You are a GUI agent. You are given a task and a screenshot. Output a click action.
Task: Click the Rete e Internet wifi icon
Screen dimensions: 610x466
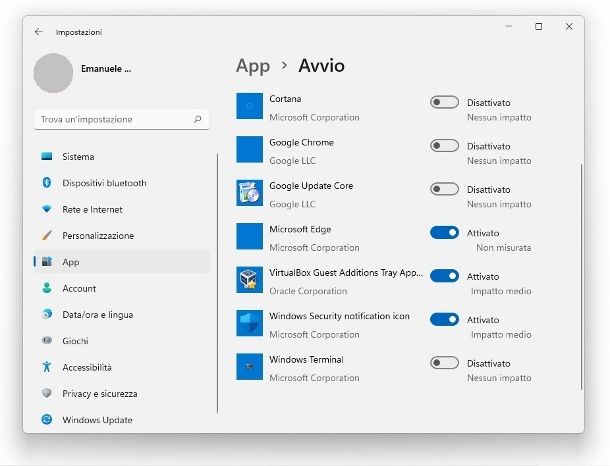click(47, 209)
